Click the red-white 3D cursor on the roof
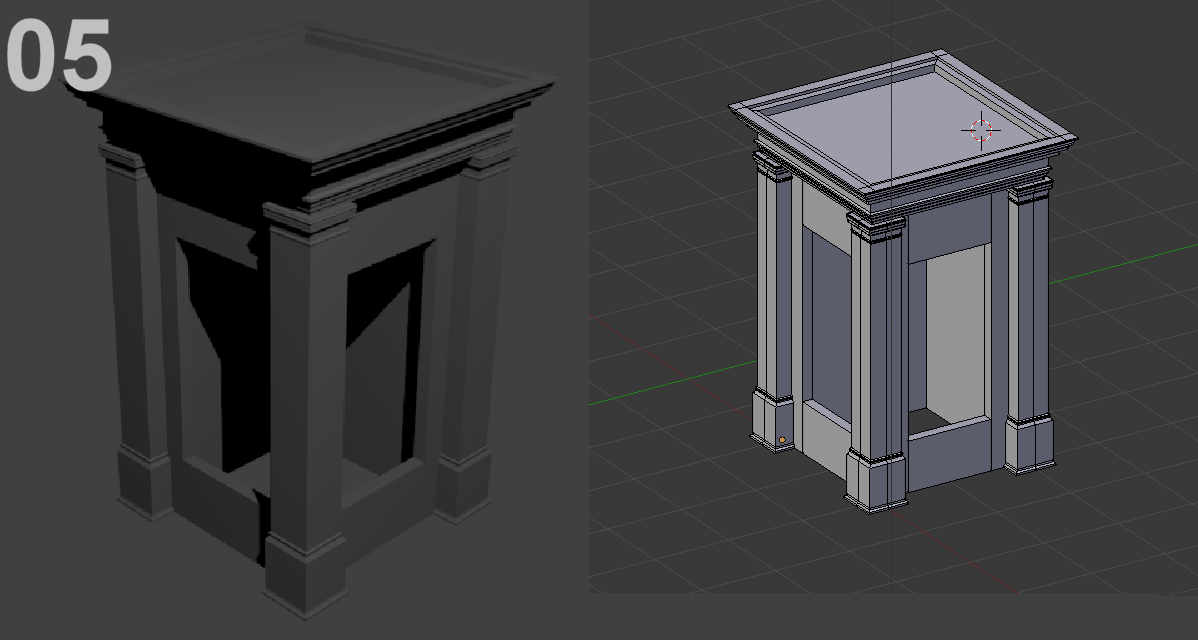The width and height of the screenshot is (1198, 640). click(x=981, y=130)
